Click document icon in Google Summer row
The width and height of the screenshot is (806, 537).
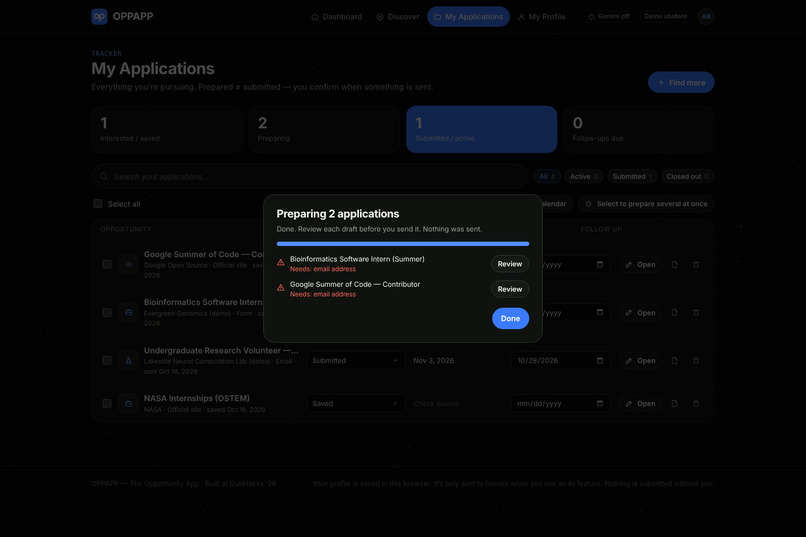[674, 265]
